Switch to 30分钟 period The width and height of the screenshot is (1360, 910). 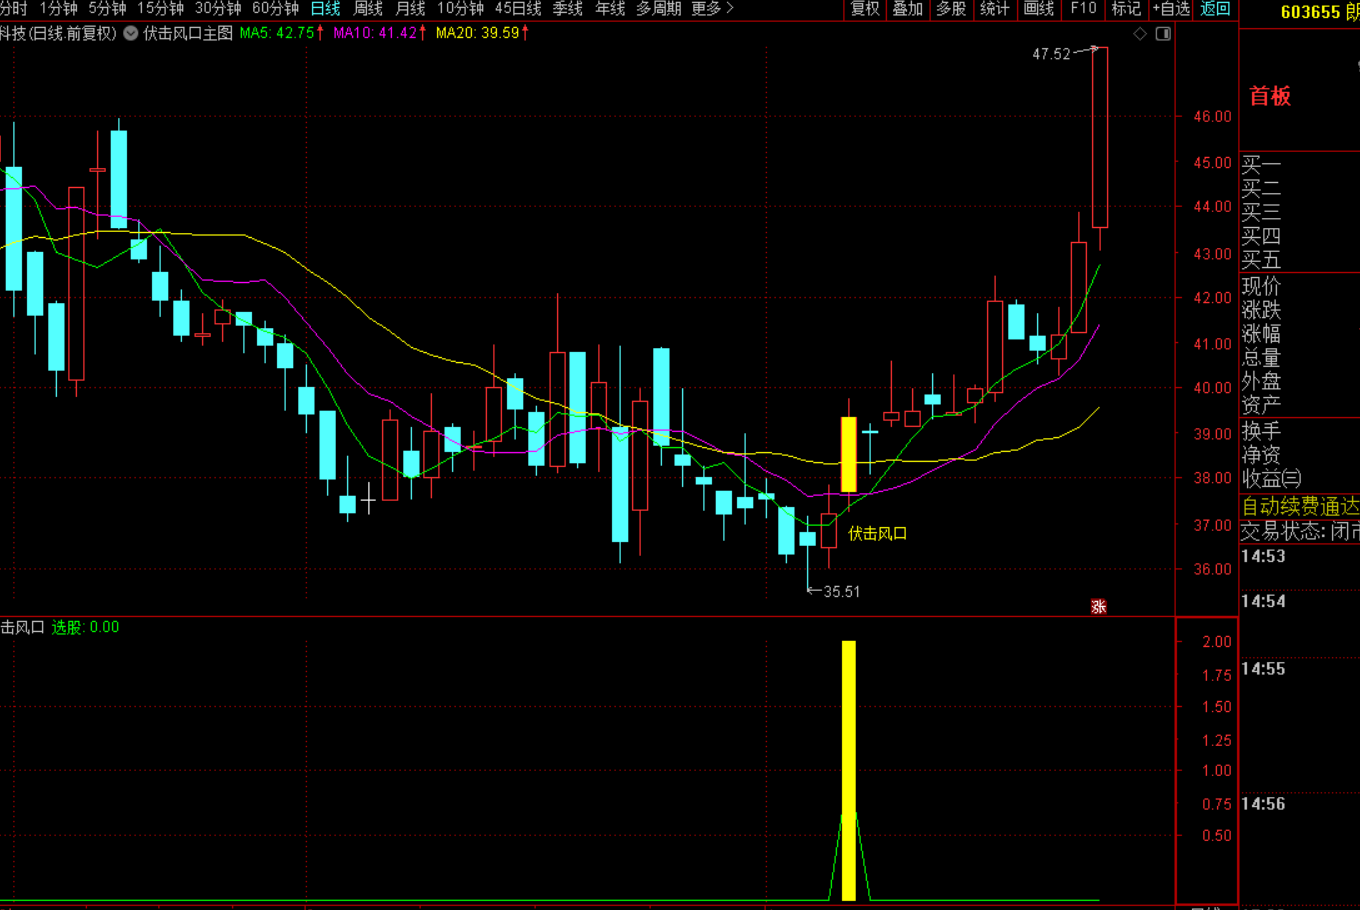click(218, 9)
